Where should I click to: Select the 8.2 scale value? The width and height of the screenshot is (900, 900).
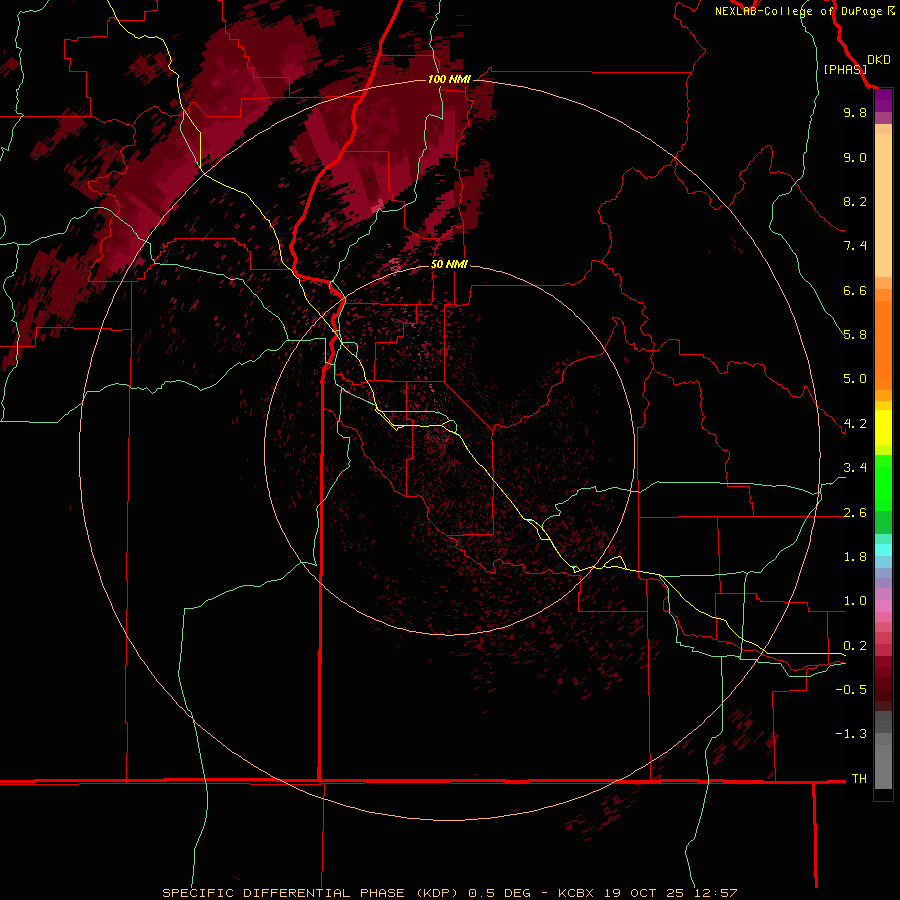855,201
